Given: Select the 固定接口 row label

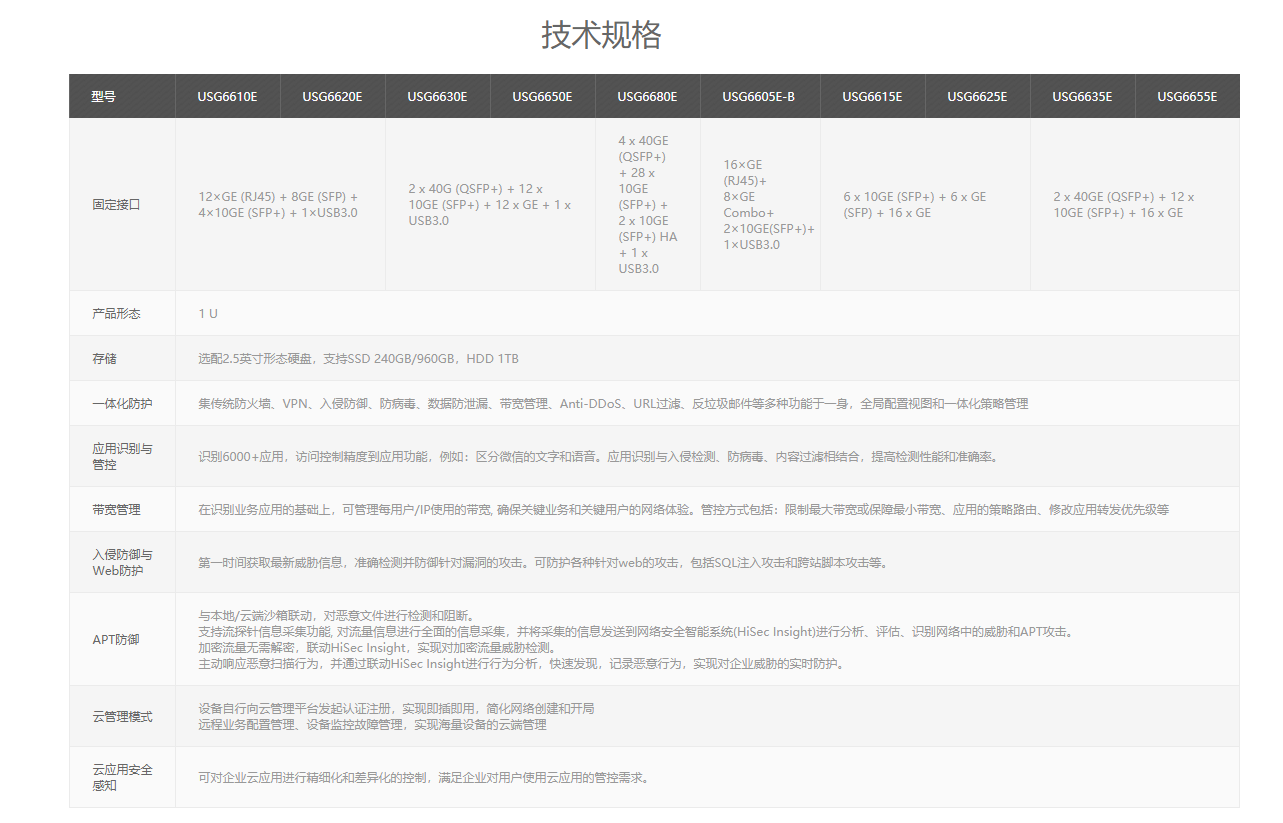Looking at the screenshot, I should pos(116,205).
